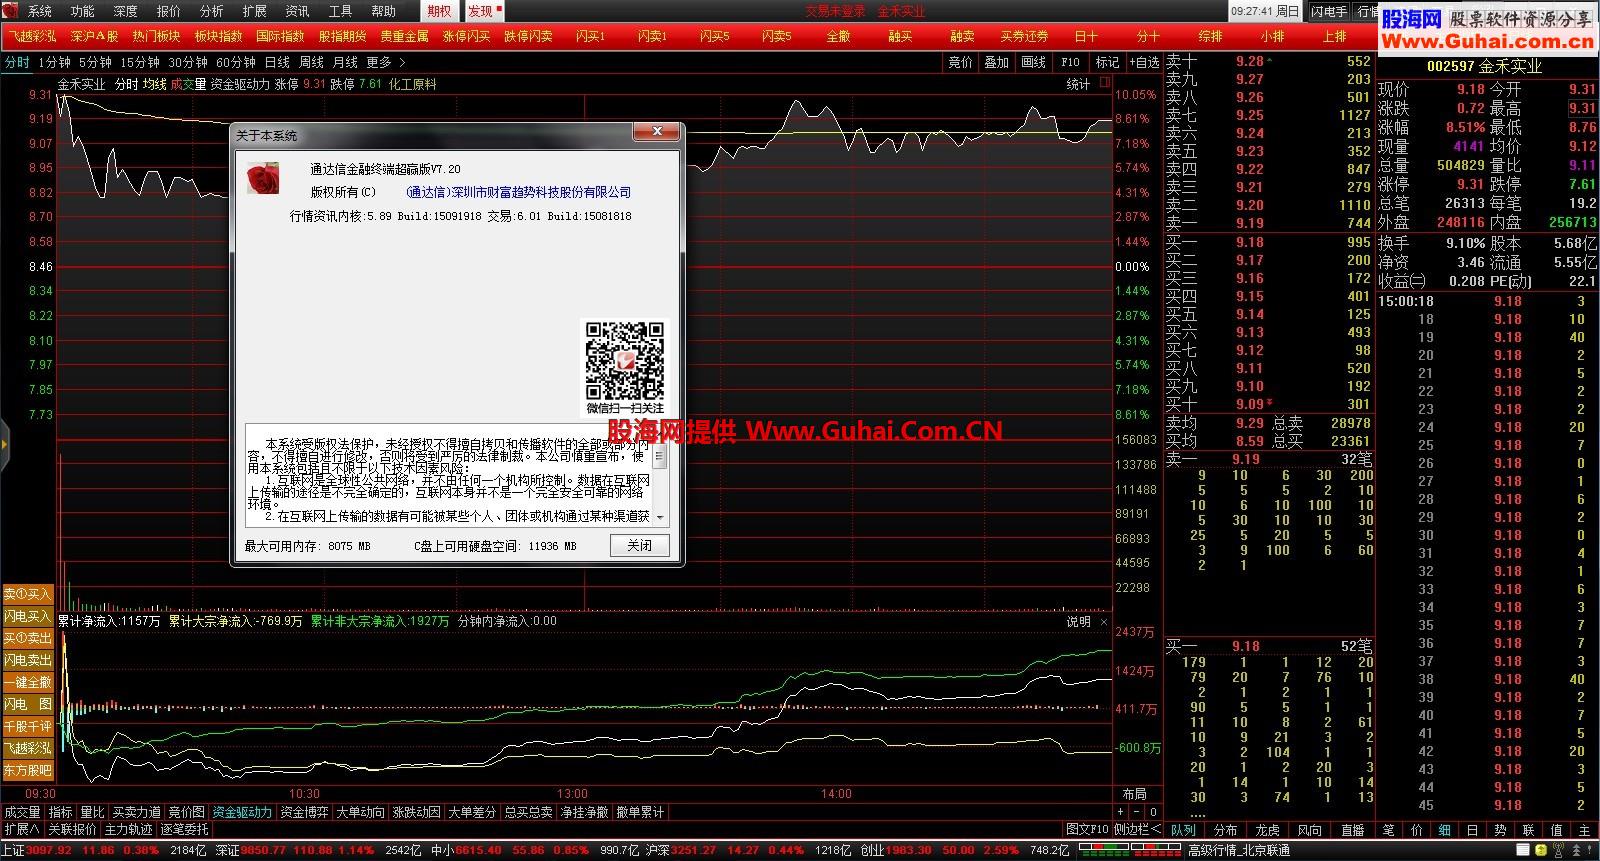Click 深沪A股 in the red toolbar
1600x861 pixels.
click(x=94, y=36)
